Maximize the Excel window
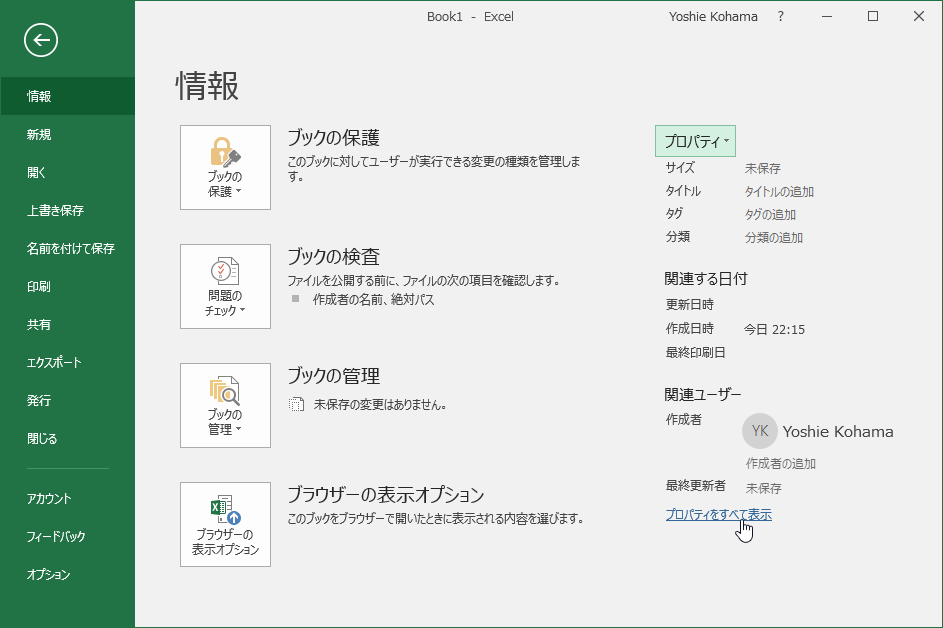The width and height of the screenshot is (943, 628). click(873, 17)
